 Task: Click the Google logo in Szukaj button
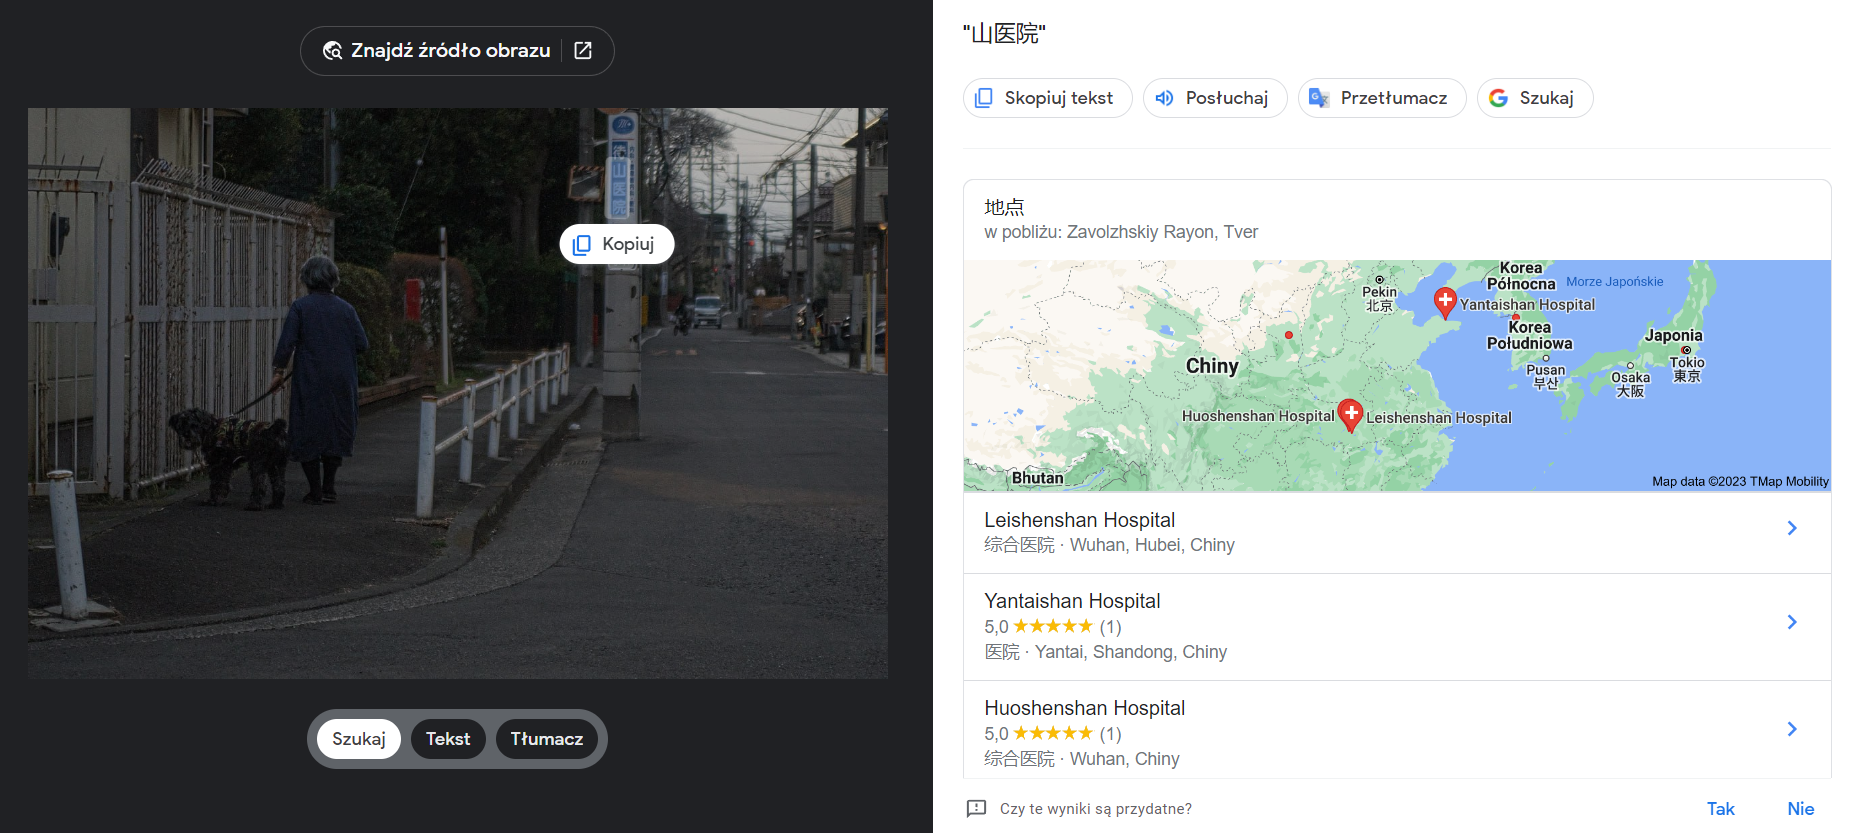pos(1498,98)
